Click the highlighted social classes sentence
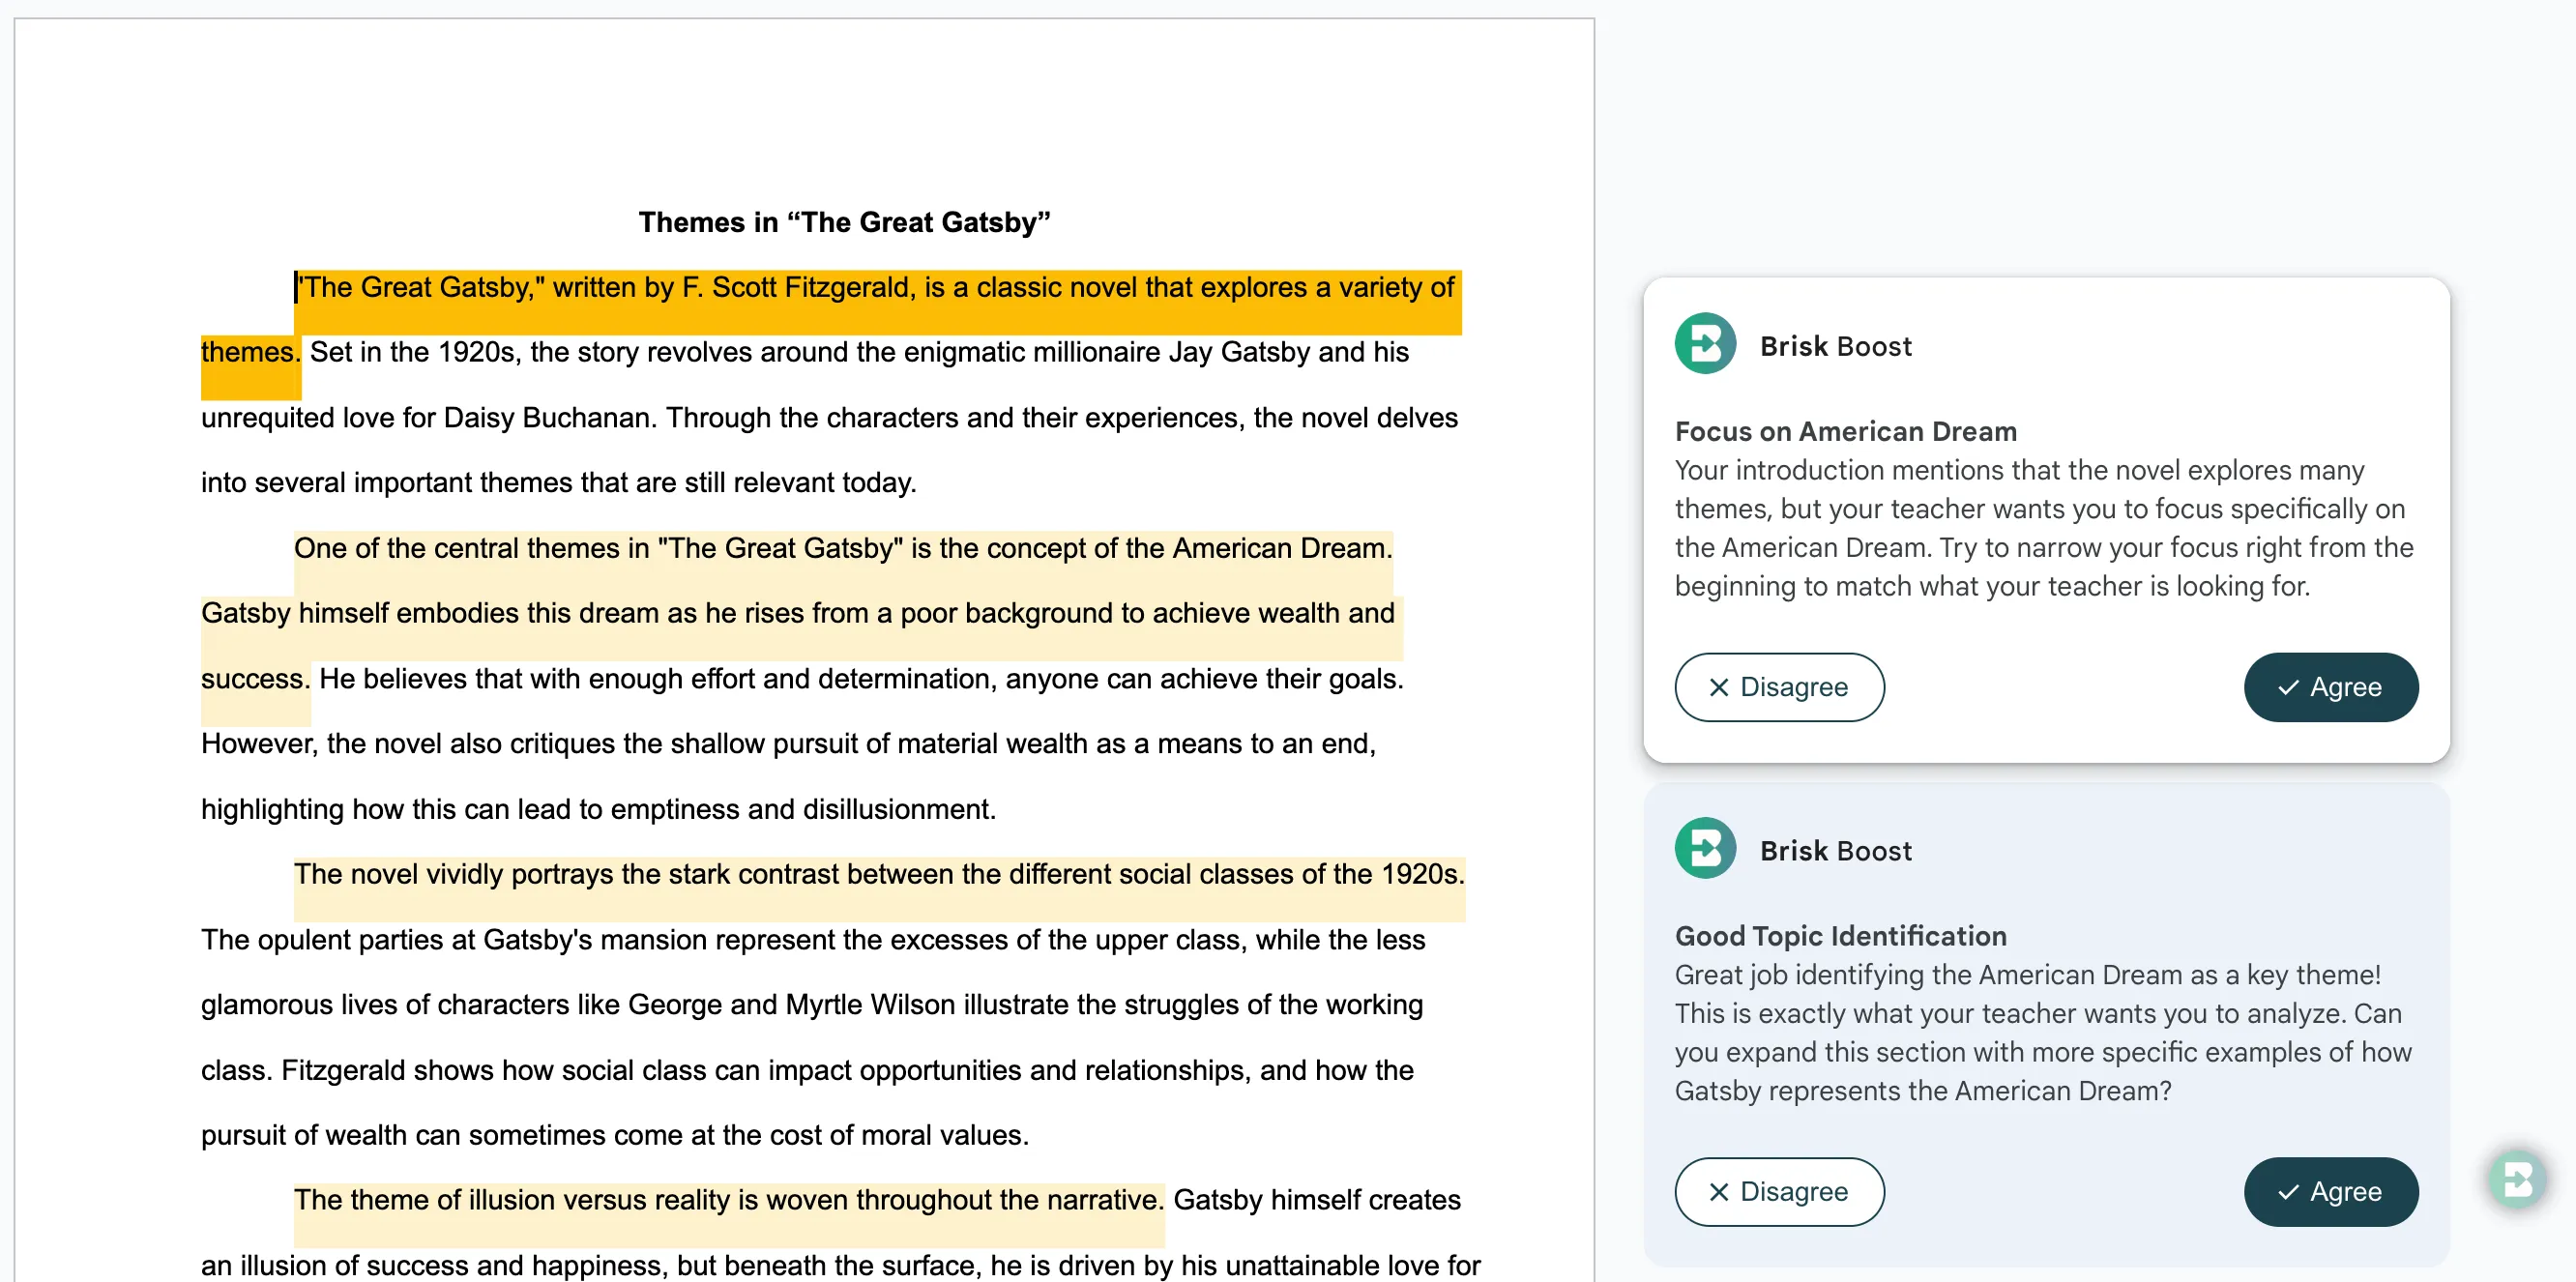Screen dimensions: 2576x1282 coord(878,874)
